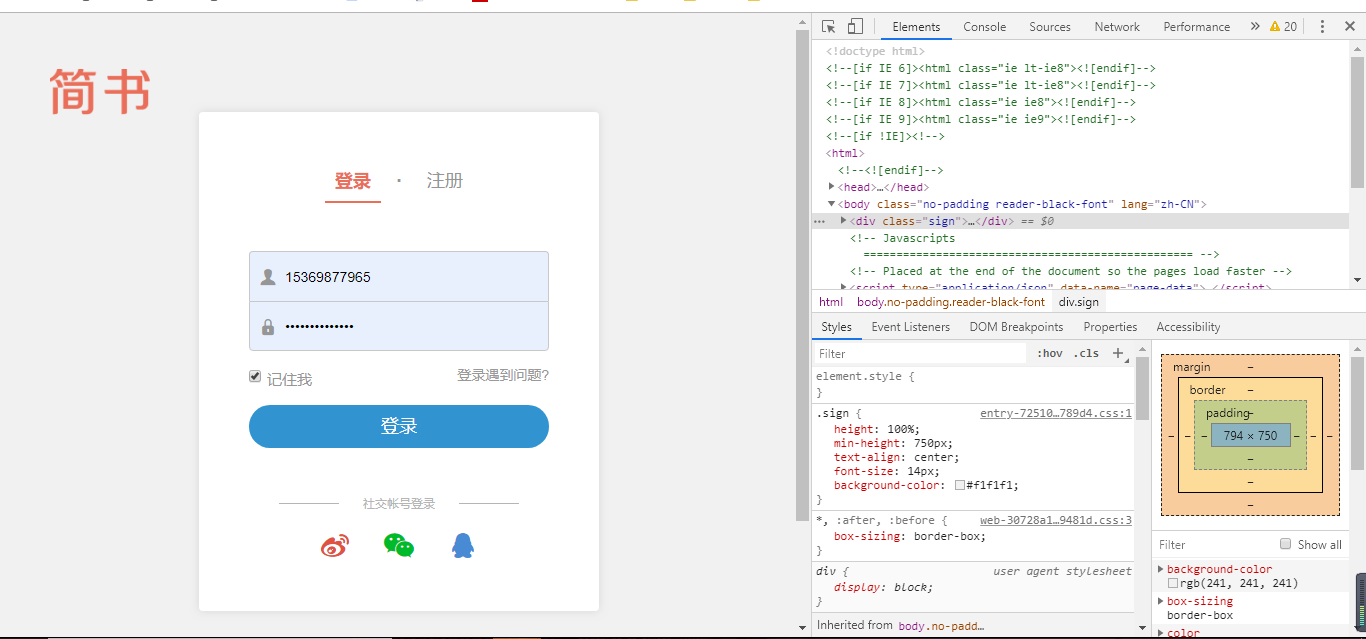Click the add new style rule plus icon
The image size is (1366, 639).
tap(1118, 353)
